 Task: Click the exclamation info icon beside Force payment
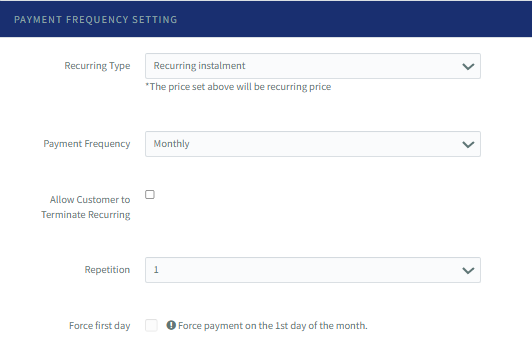(x=171, y=325)
